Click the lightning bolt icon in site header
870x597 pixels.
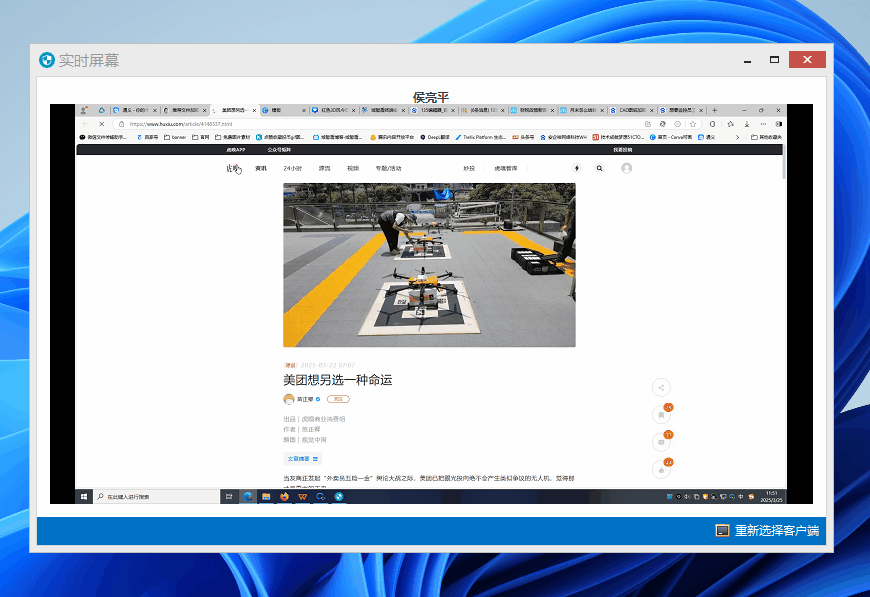point(576,168)
